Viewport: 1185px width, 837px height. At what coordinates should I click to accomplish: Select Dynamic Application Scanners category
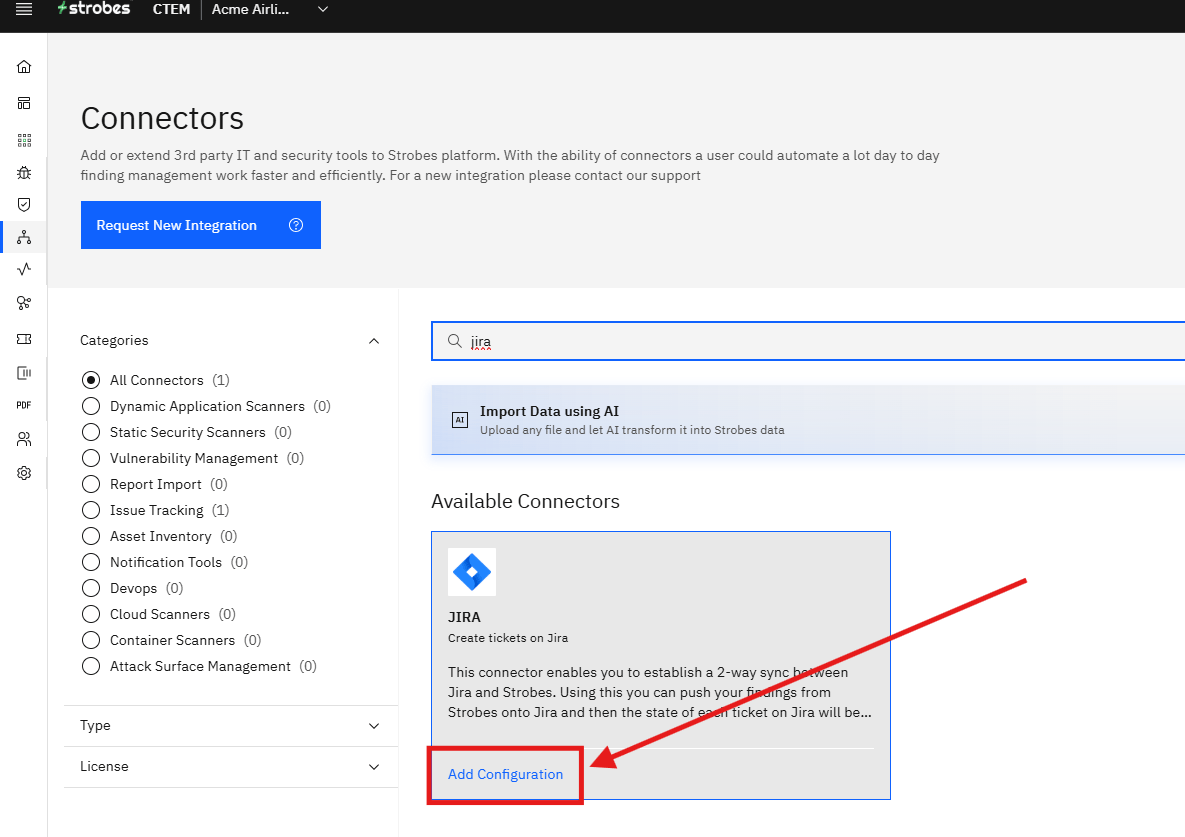pos(91,406)
